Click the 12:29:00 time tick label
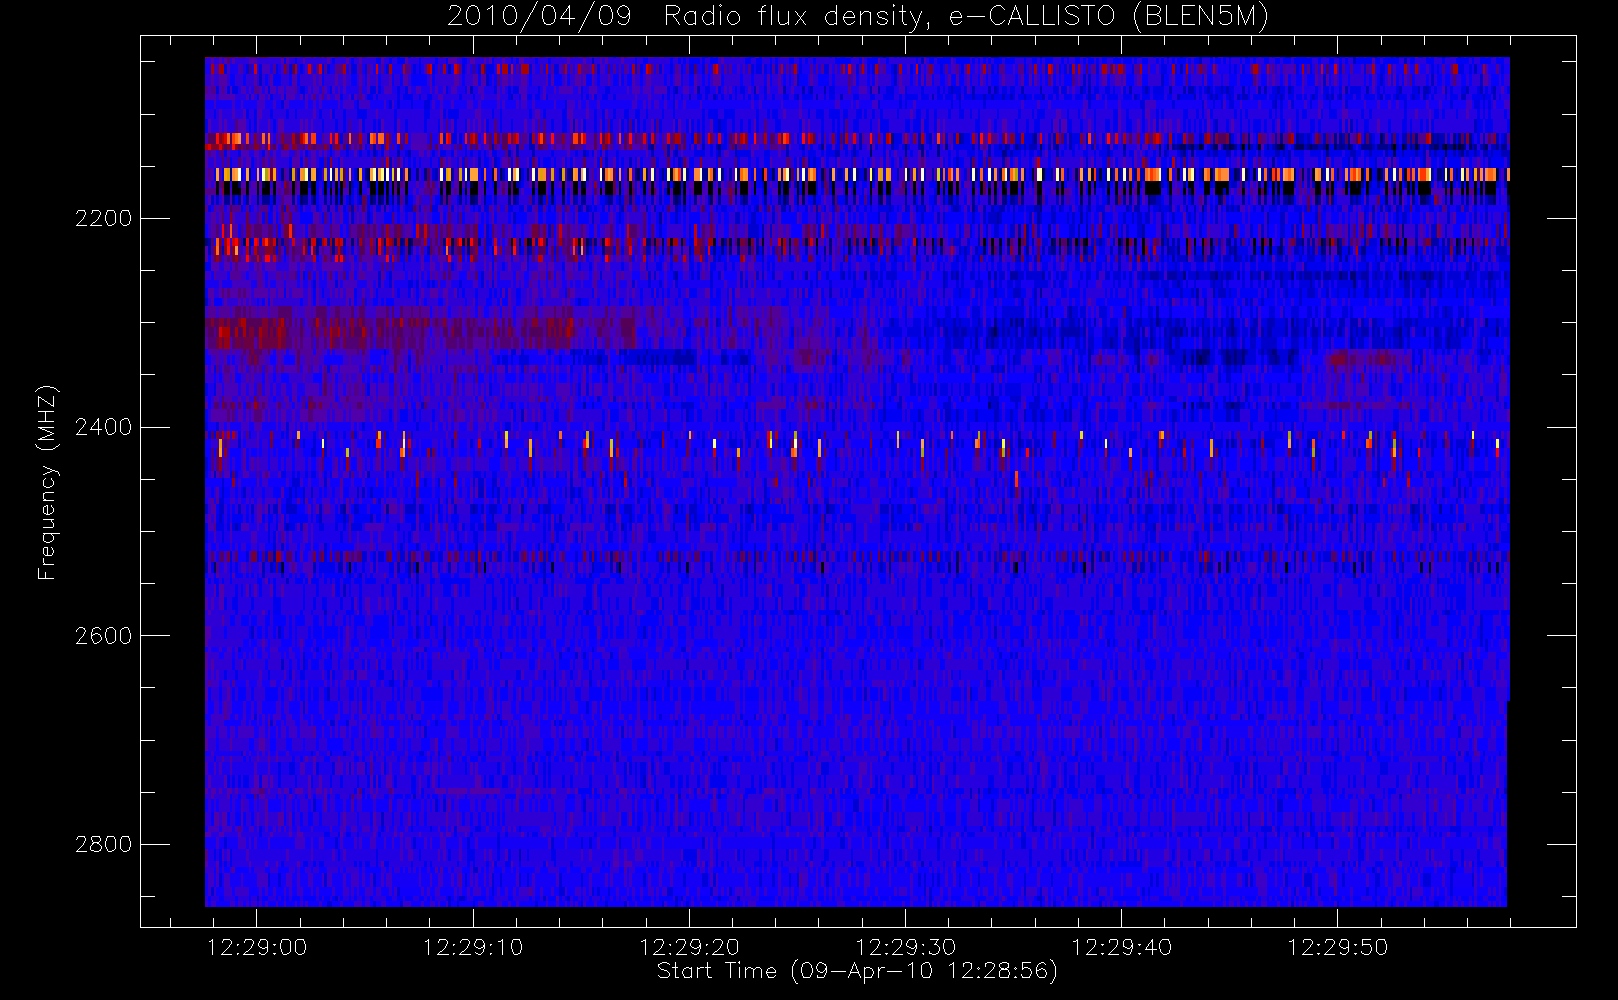Viewport: 1618px width, 1000px height. pyautogui.click(x=257, y=947)
